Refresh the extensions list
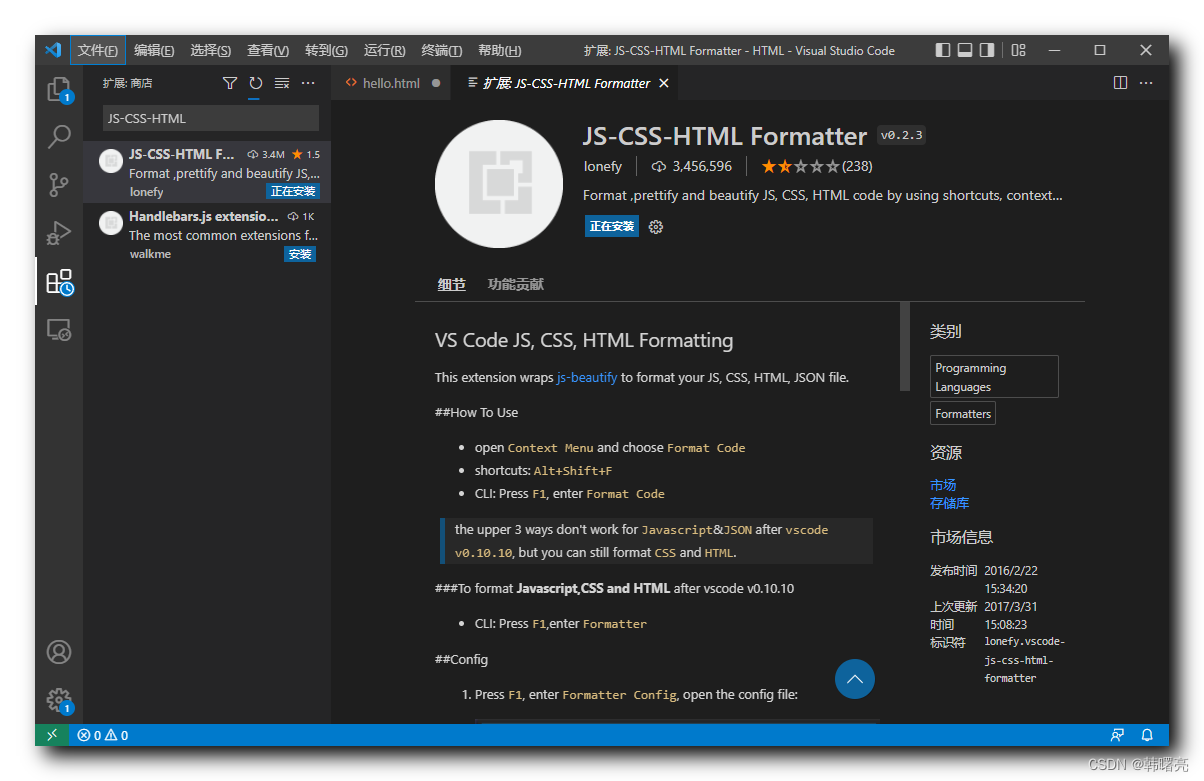The height and width of the screenshot is (781, 1204). [x=255, y=83]
